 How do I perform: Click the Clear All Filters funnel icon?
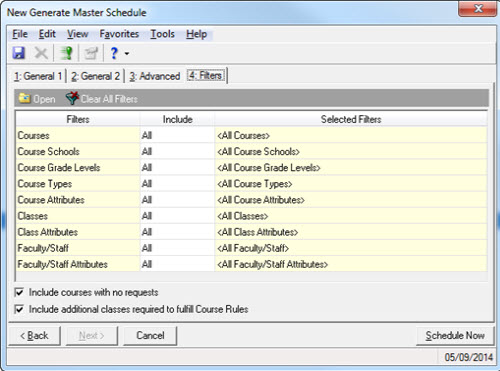72,98
